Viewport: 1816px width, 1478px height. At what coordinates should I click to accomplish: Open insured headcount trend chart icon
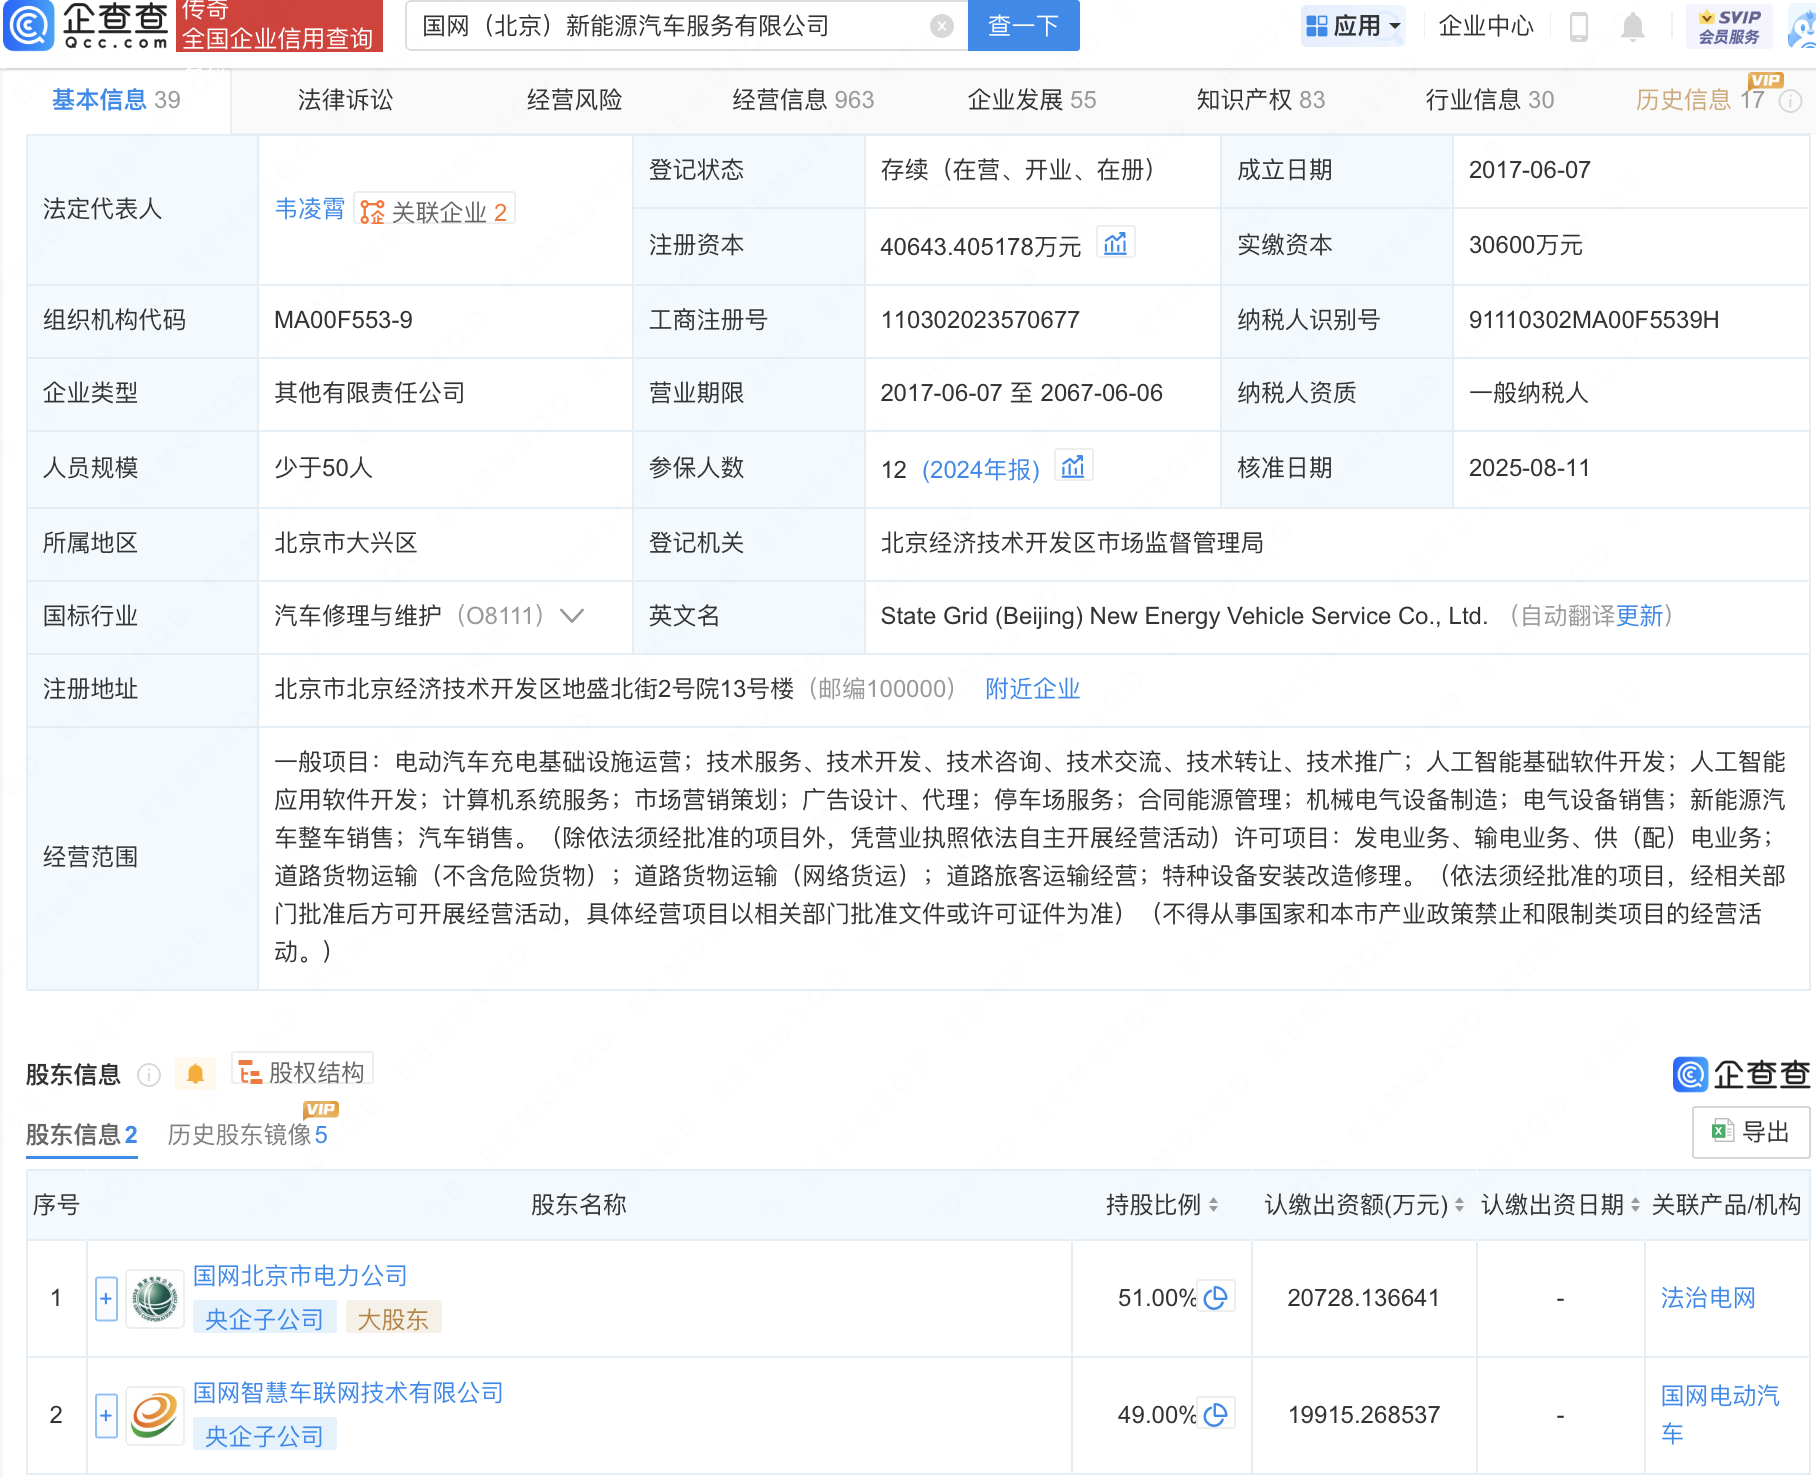coord(1073,467)
